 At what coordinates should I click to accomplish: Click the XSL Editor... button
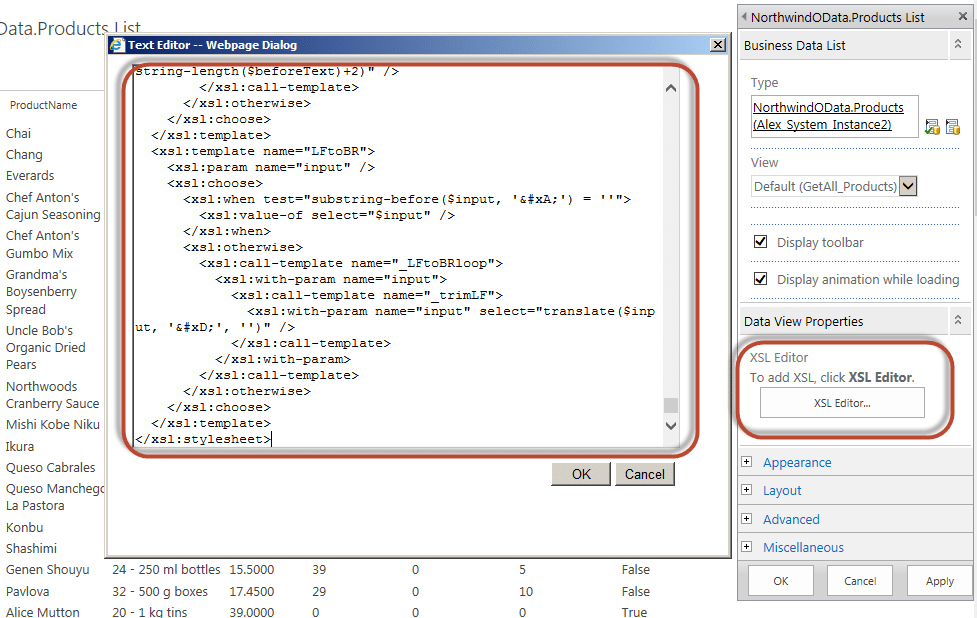(x=842, y=403)
